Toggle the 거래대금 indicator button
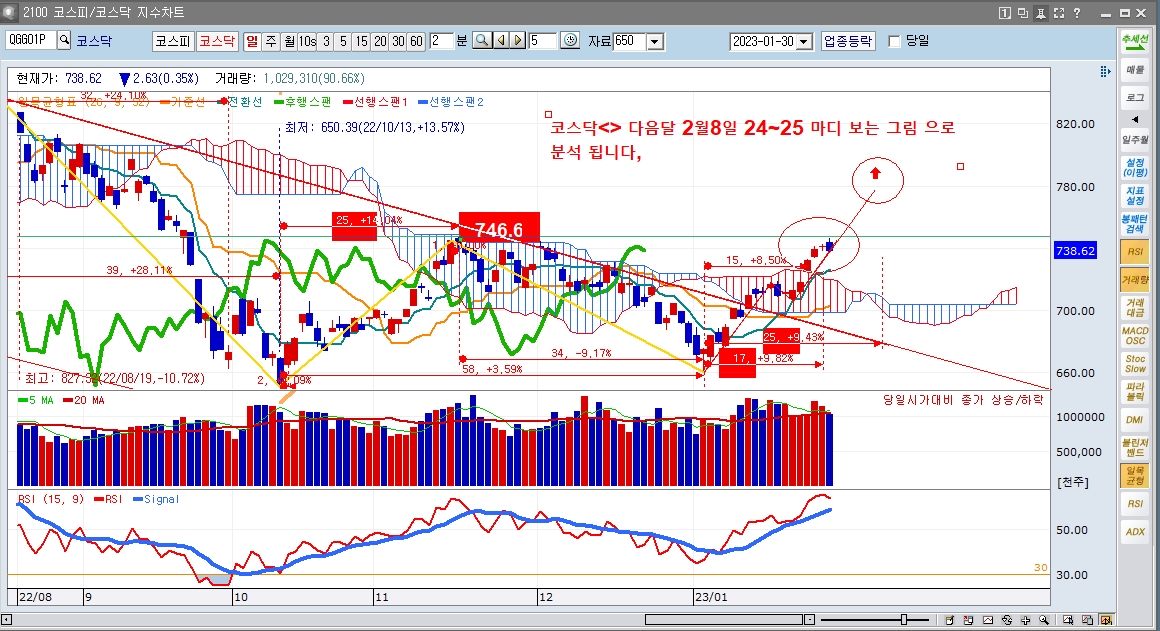Viewport: 1160px width, 631px height. pos(1135,308)
